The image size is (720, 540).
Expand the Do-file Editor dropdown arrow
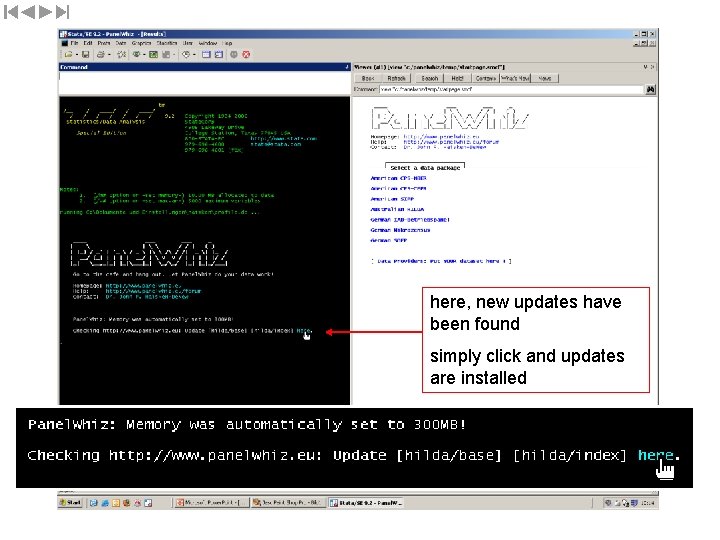(x=174, y=55)
